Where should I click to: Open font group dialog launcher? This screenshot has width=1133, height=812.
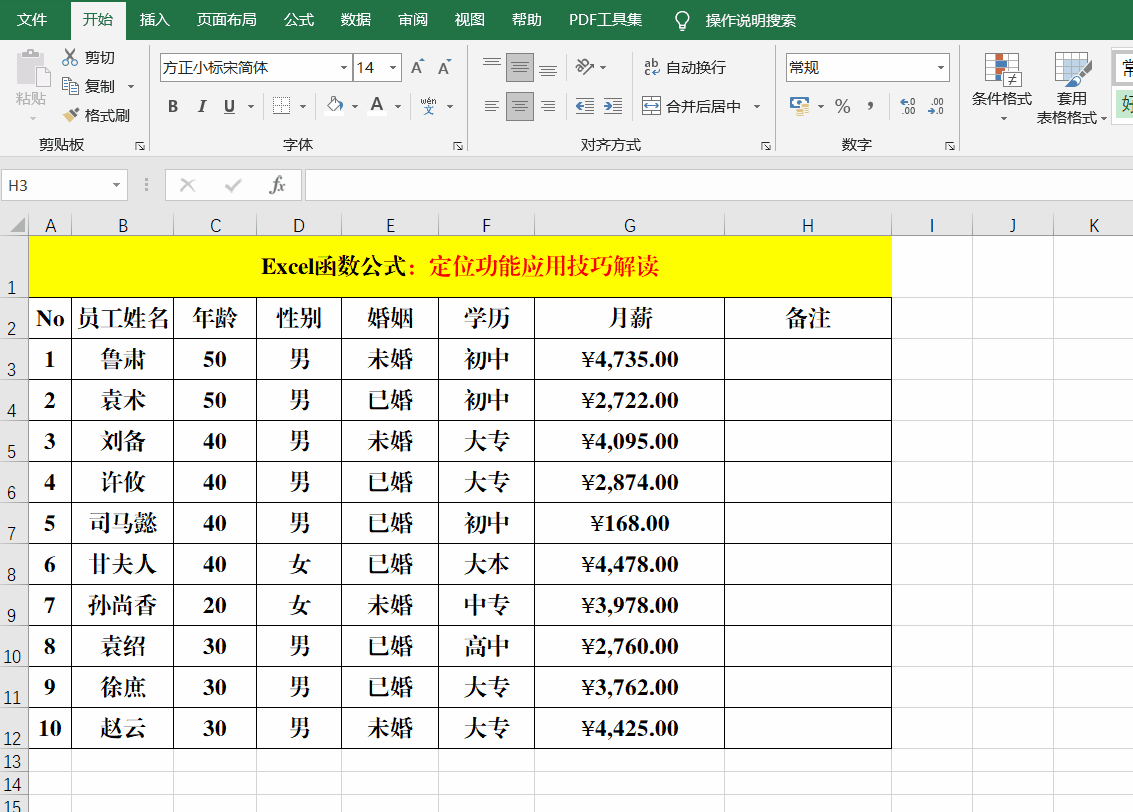pos(457,146)
